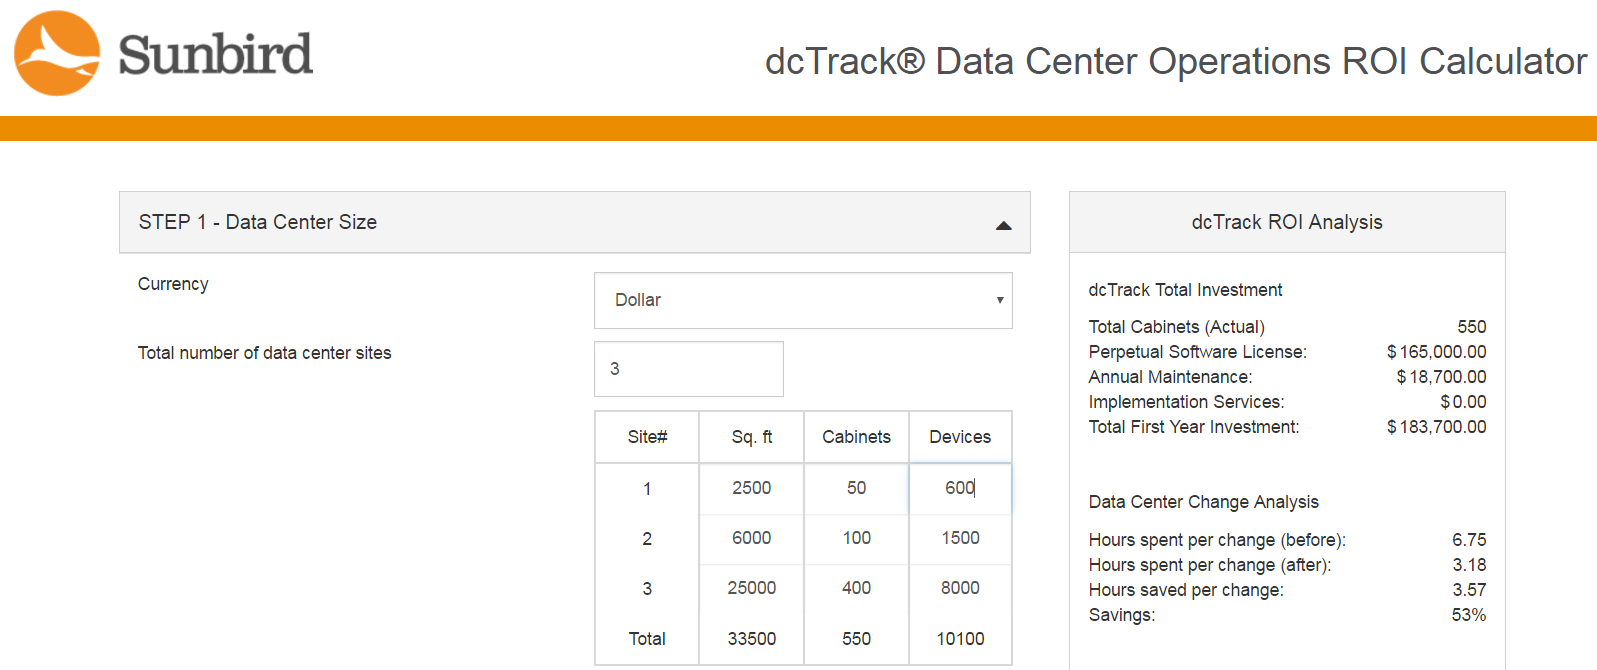
Task: Collapse the STEP 1 panel arrow
Action: [x=1004, y=225]
